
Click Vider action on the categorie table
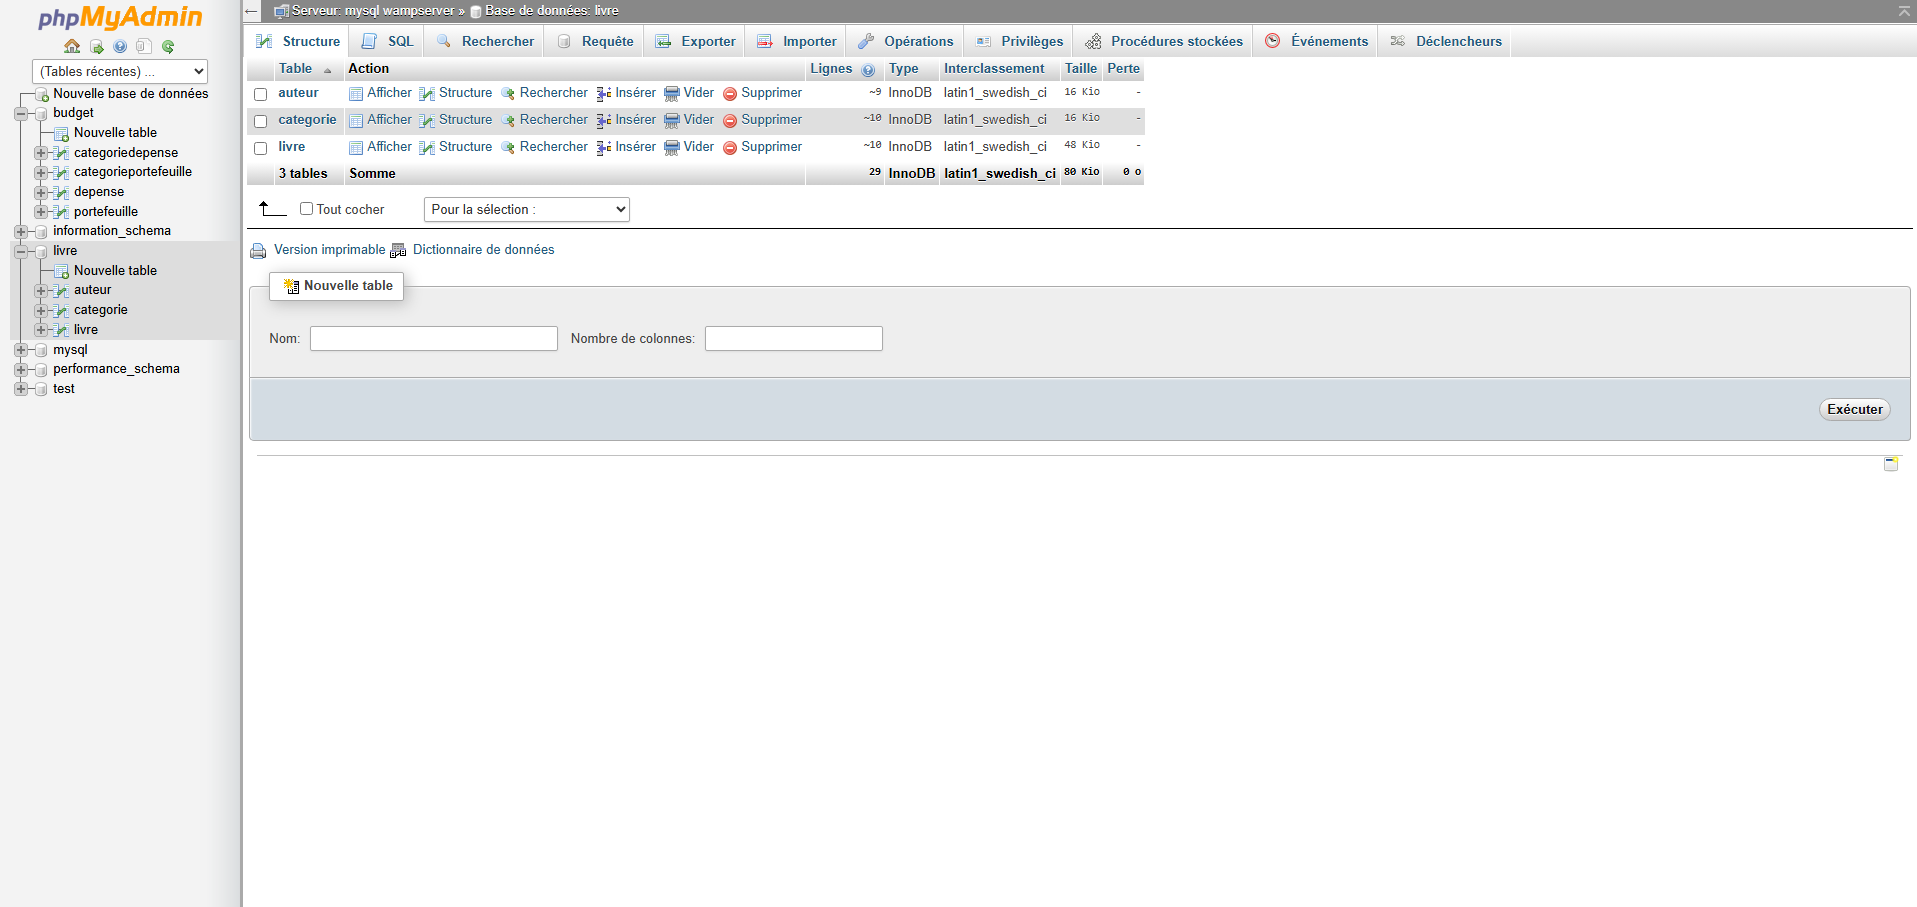pyautogui.click(x=698, y=119)
